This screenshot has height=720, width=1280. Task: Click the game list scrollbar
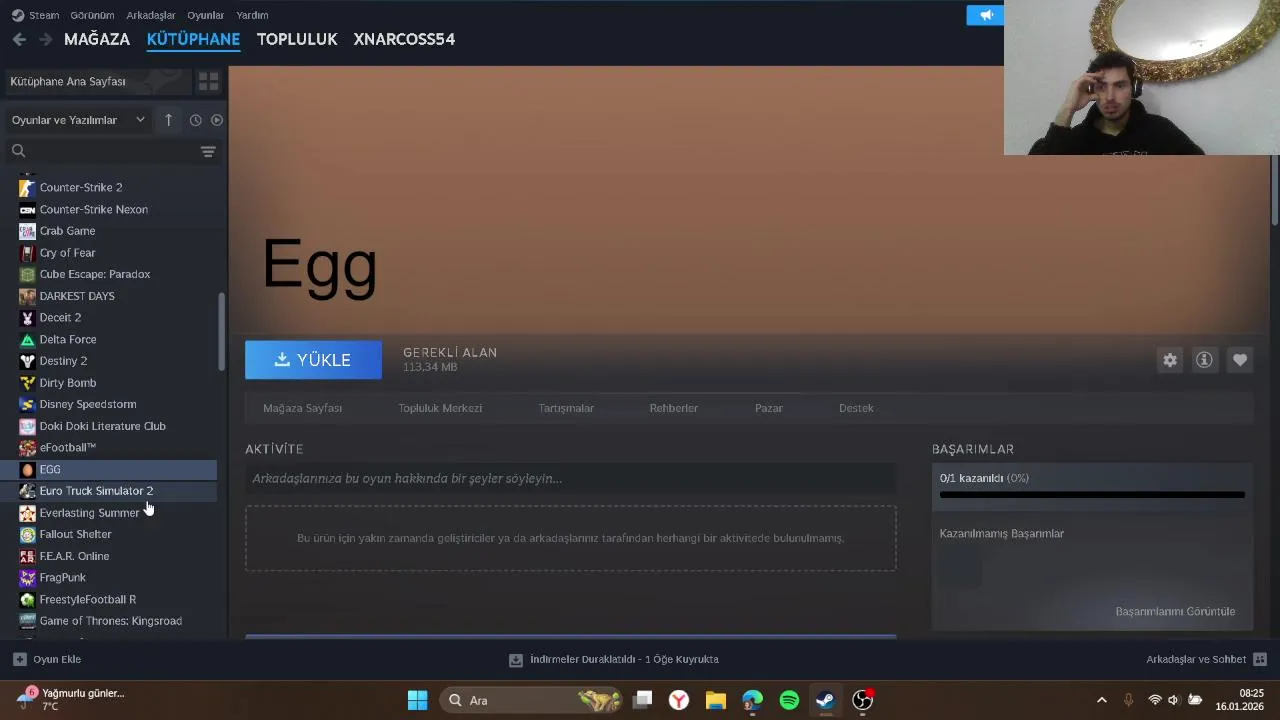222,330
